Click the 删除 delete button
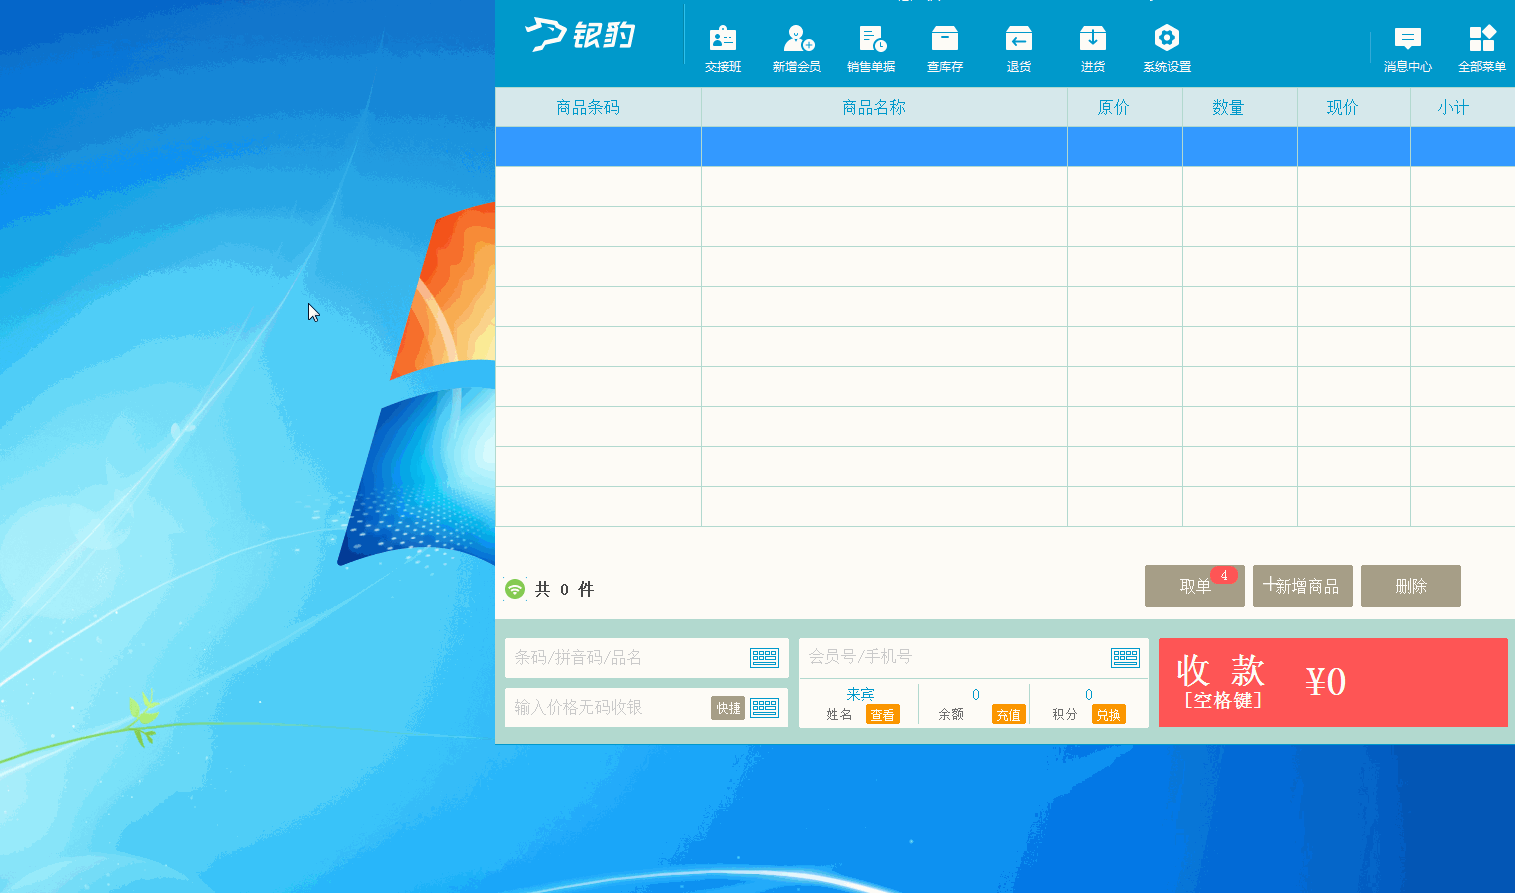 click(1410, 586)
